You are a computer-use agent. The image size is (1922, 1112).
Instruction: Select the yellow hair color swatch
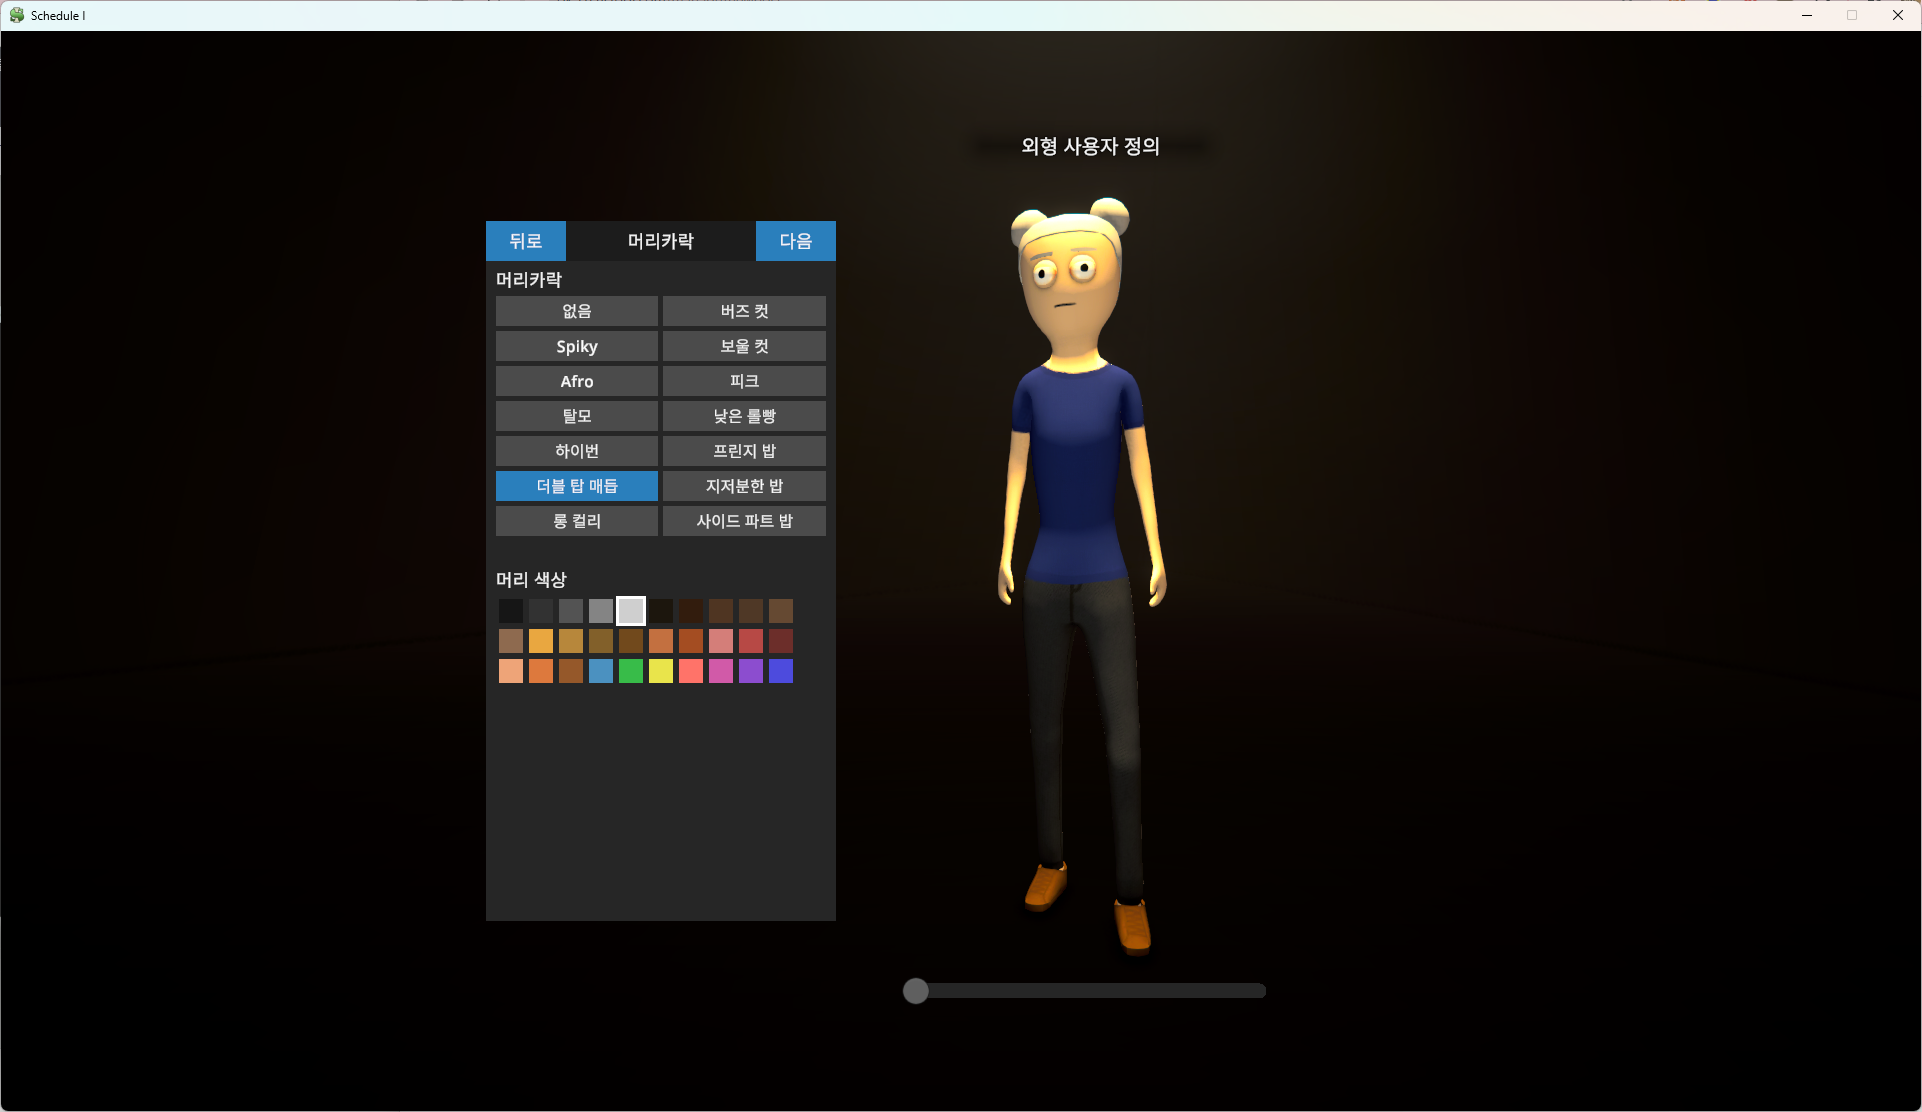tap(661, 671)
